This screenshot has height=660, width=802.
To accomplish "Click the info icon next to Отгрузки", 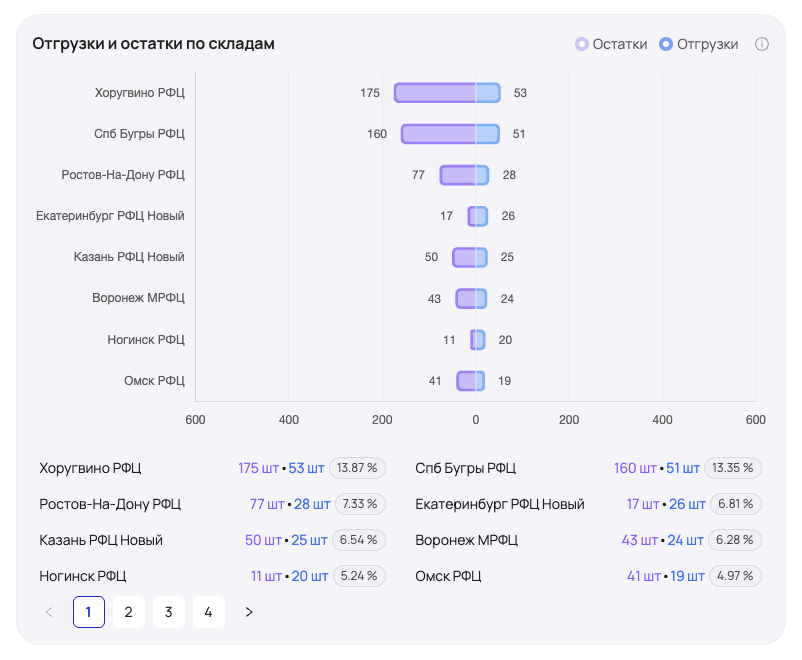I will [x=762, y=44].
